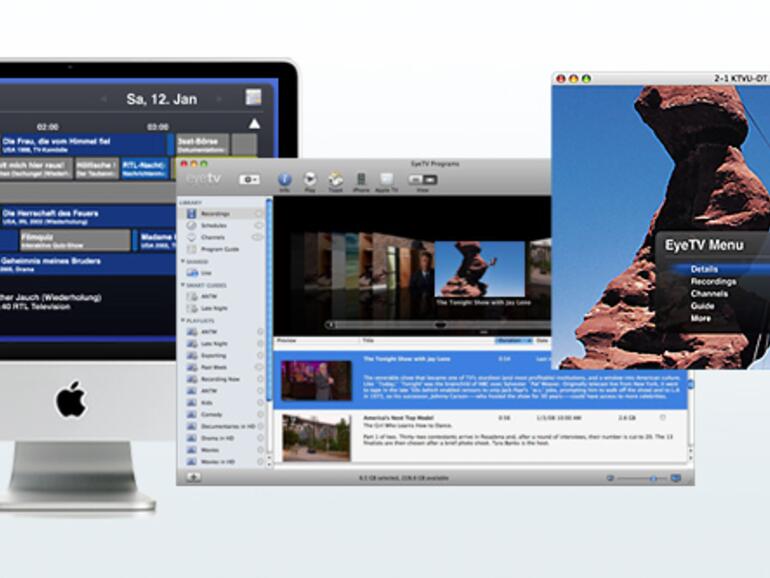
Task: Open the Exporting playlist
Action: [214, 356]
